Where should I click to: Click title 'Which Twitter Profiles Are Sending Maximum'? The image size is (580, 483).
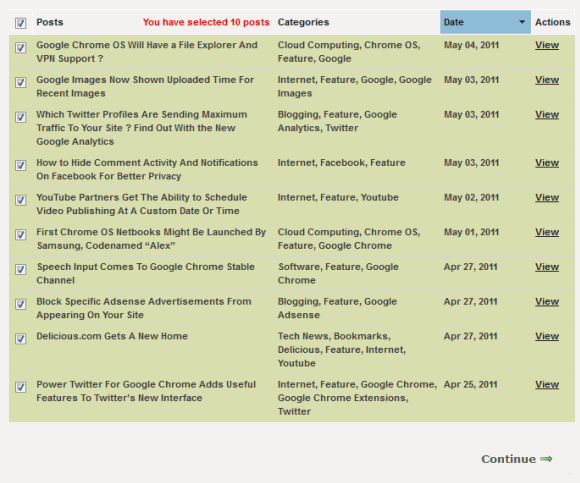(142, 128)
